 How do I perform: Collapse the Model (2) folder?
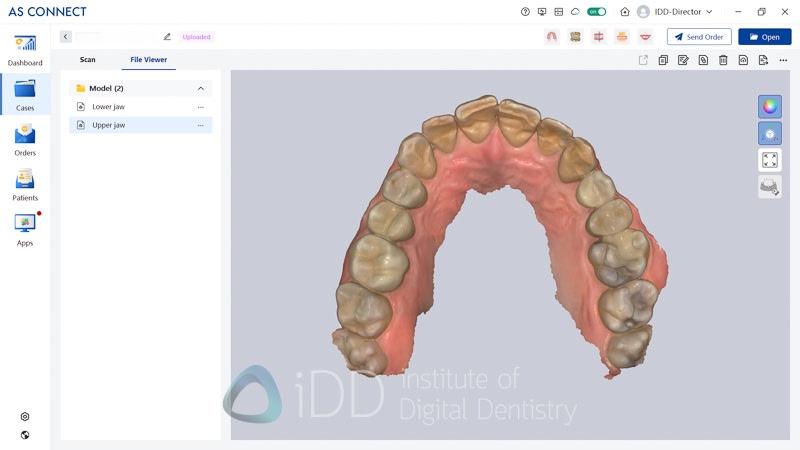[200, 88]
